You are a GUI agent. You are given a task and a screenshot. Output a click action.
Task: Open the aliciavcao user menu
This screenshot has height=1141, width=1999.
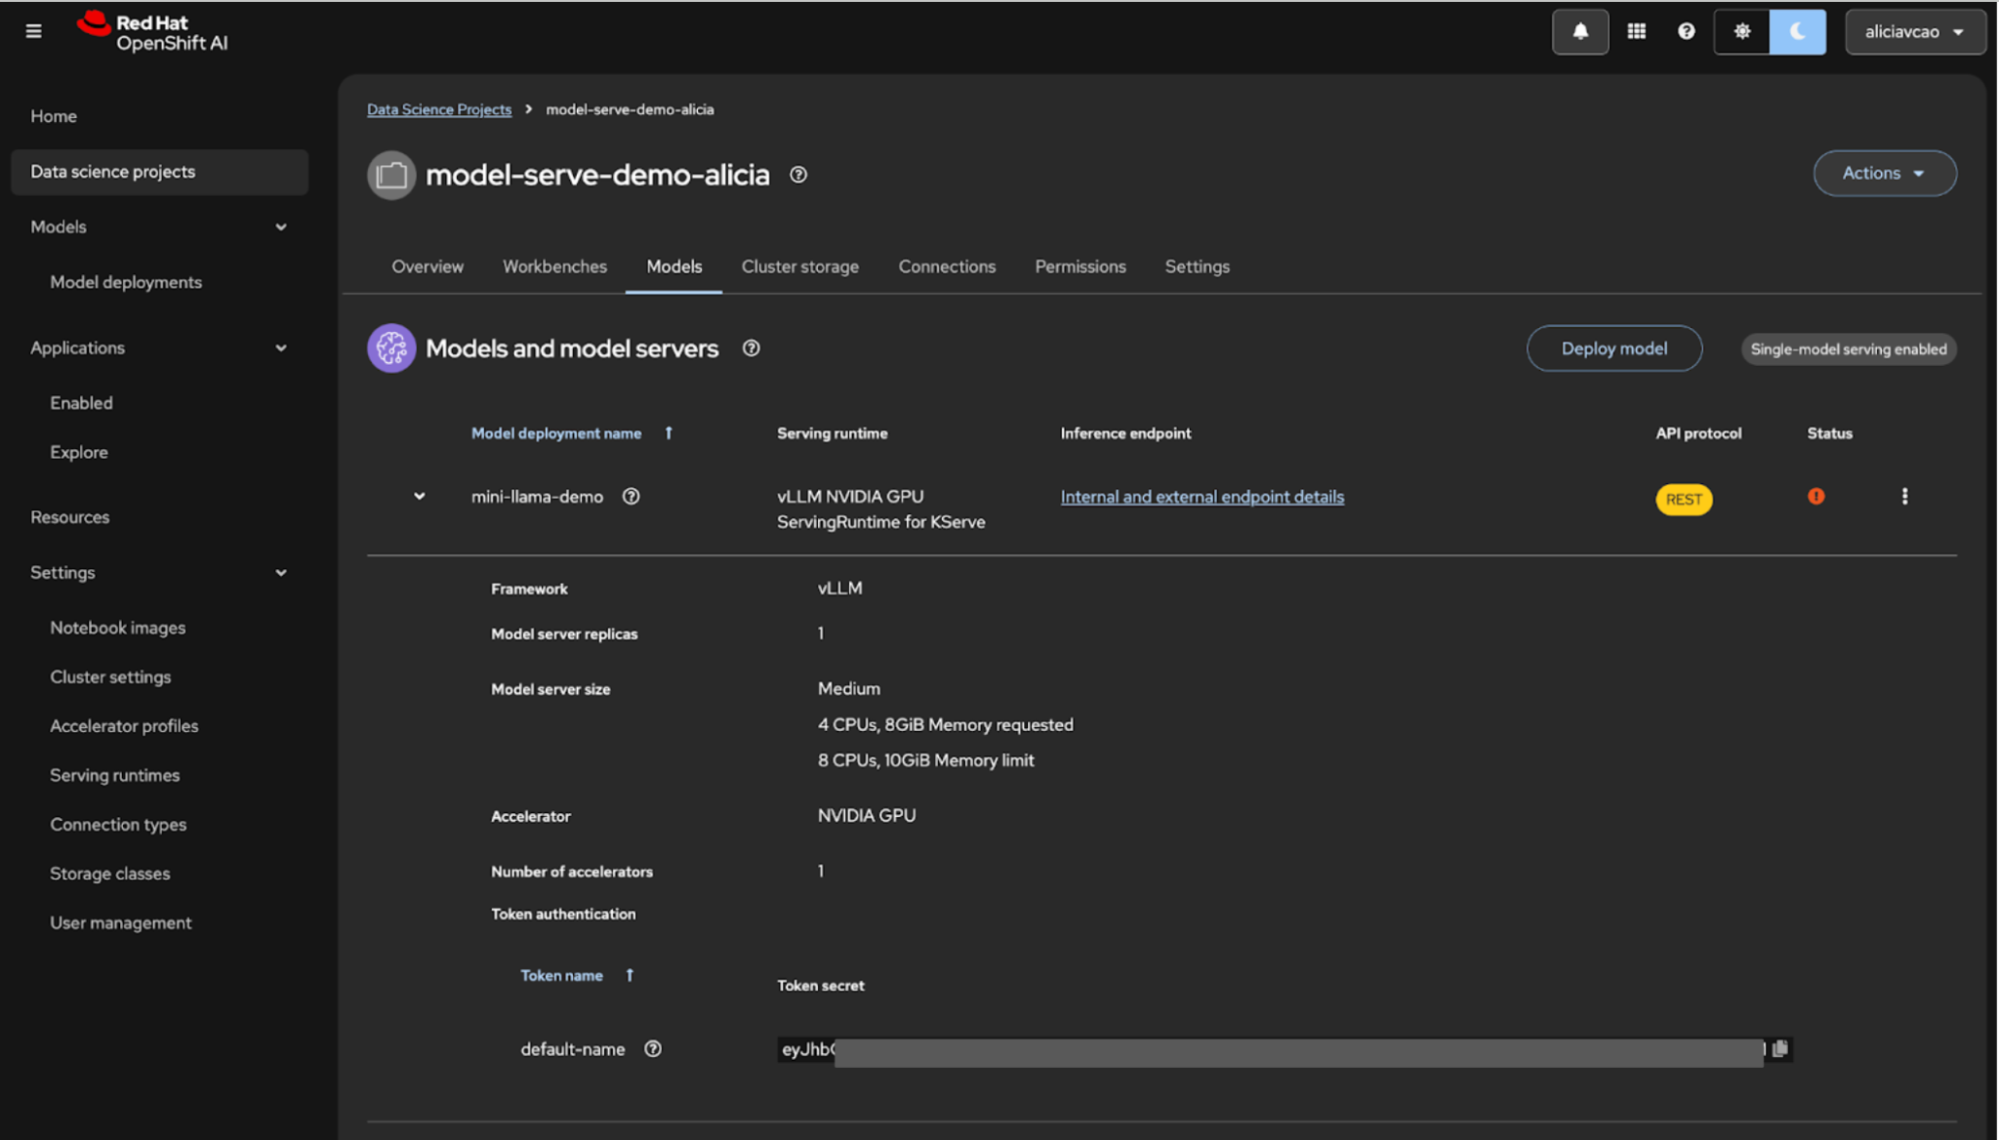click(x=1914, y=31)
